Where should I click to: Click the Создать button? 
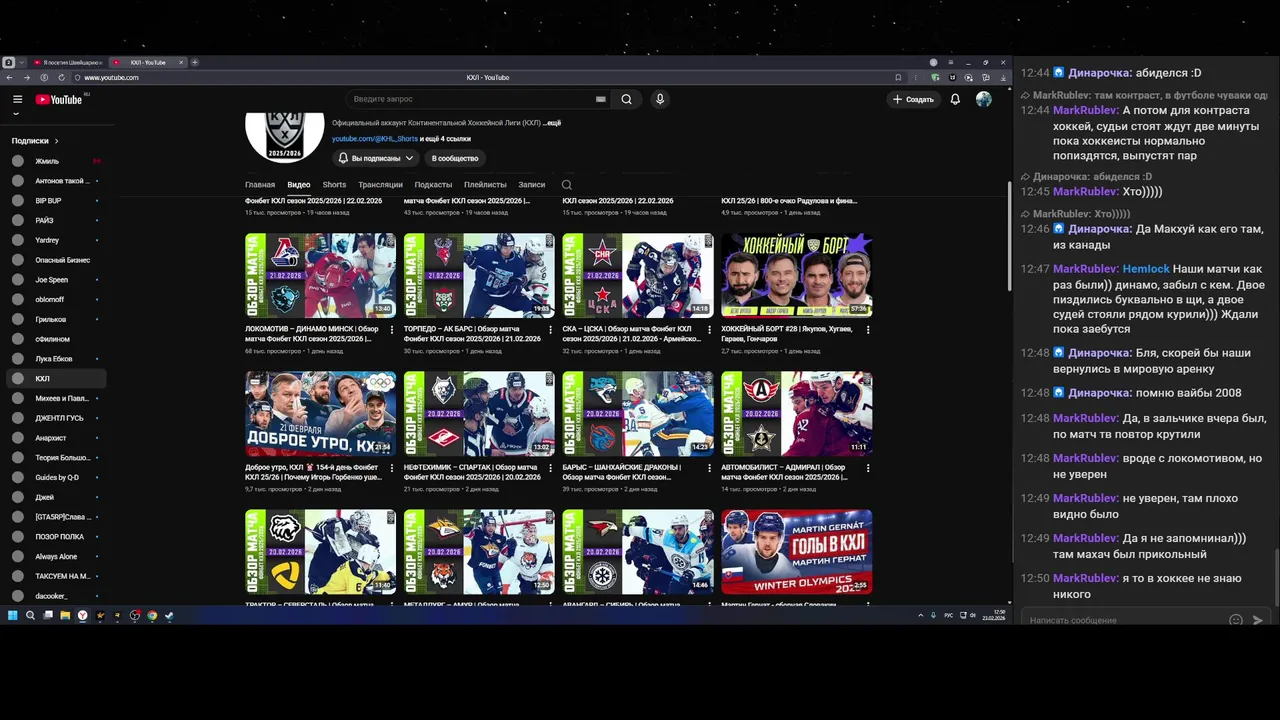[x=913, y=99]
